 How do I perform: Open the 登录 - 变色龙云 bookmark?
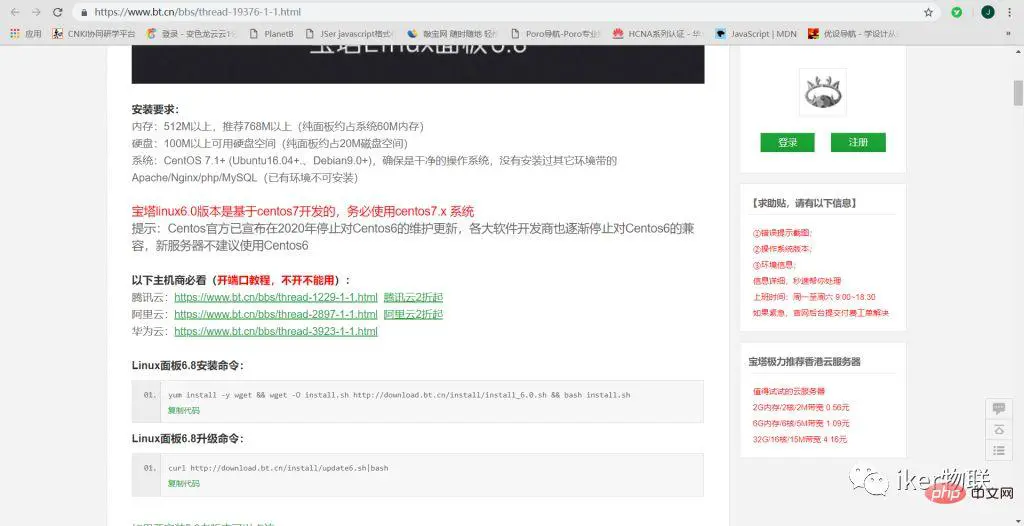(192, 33)
